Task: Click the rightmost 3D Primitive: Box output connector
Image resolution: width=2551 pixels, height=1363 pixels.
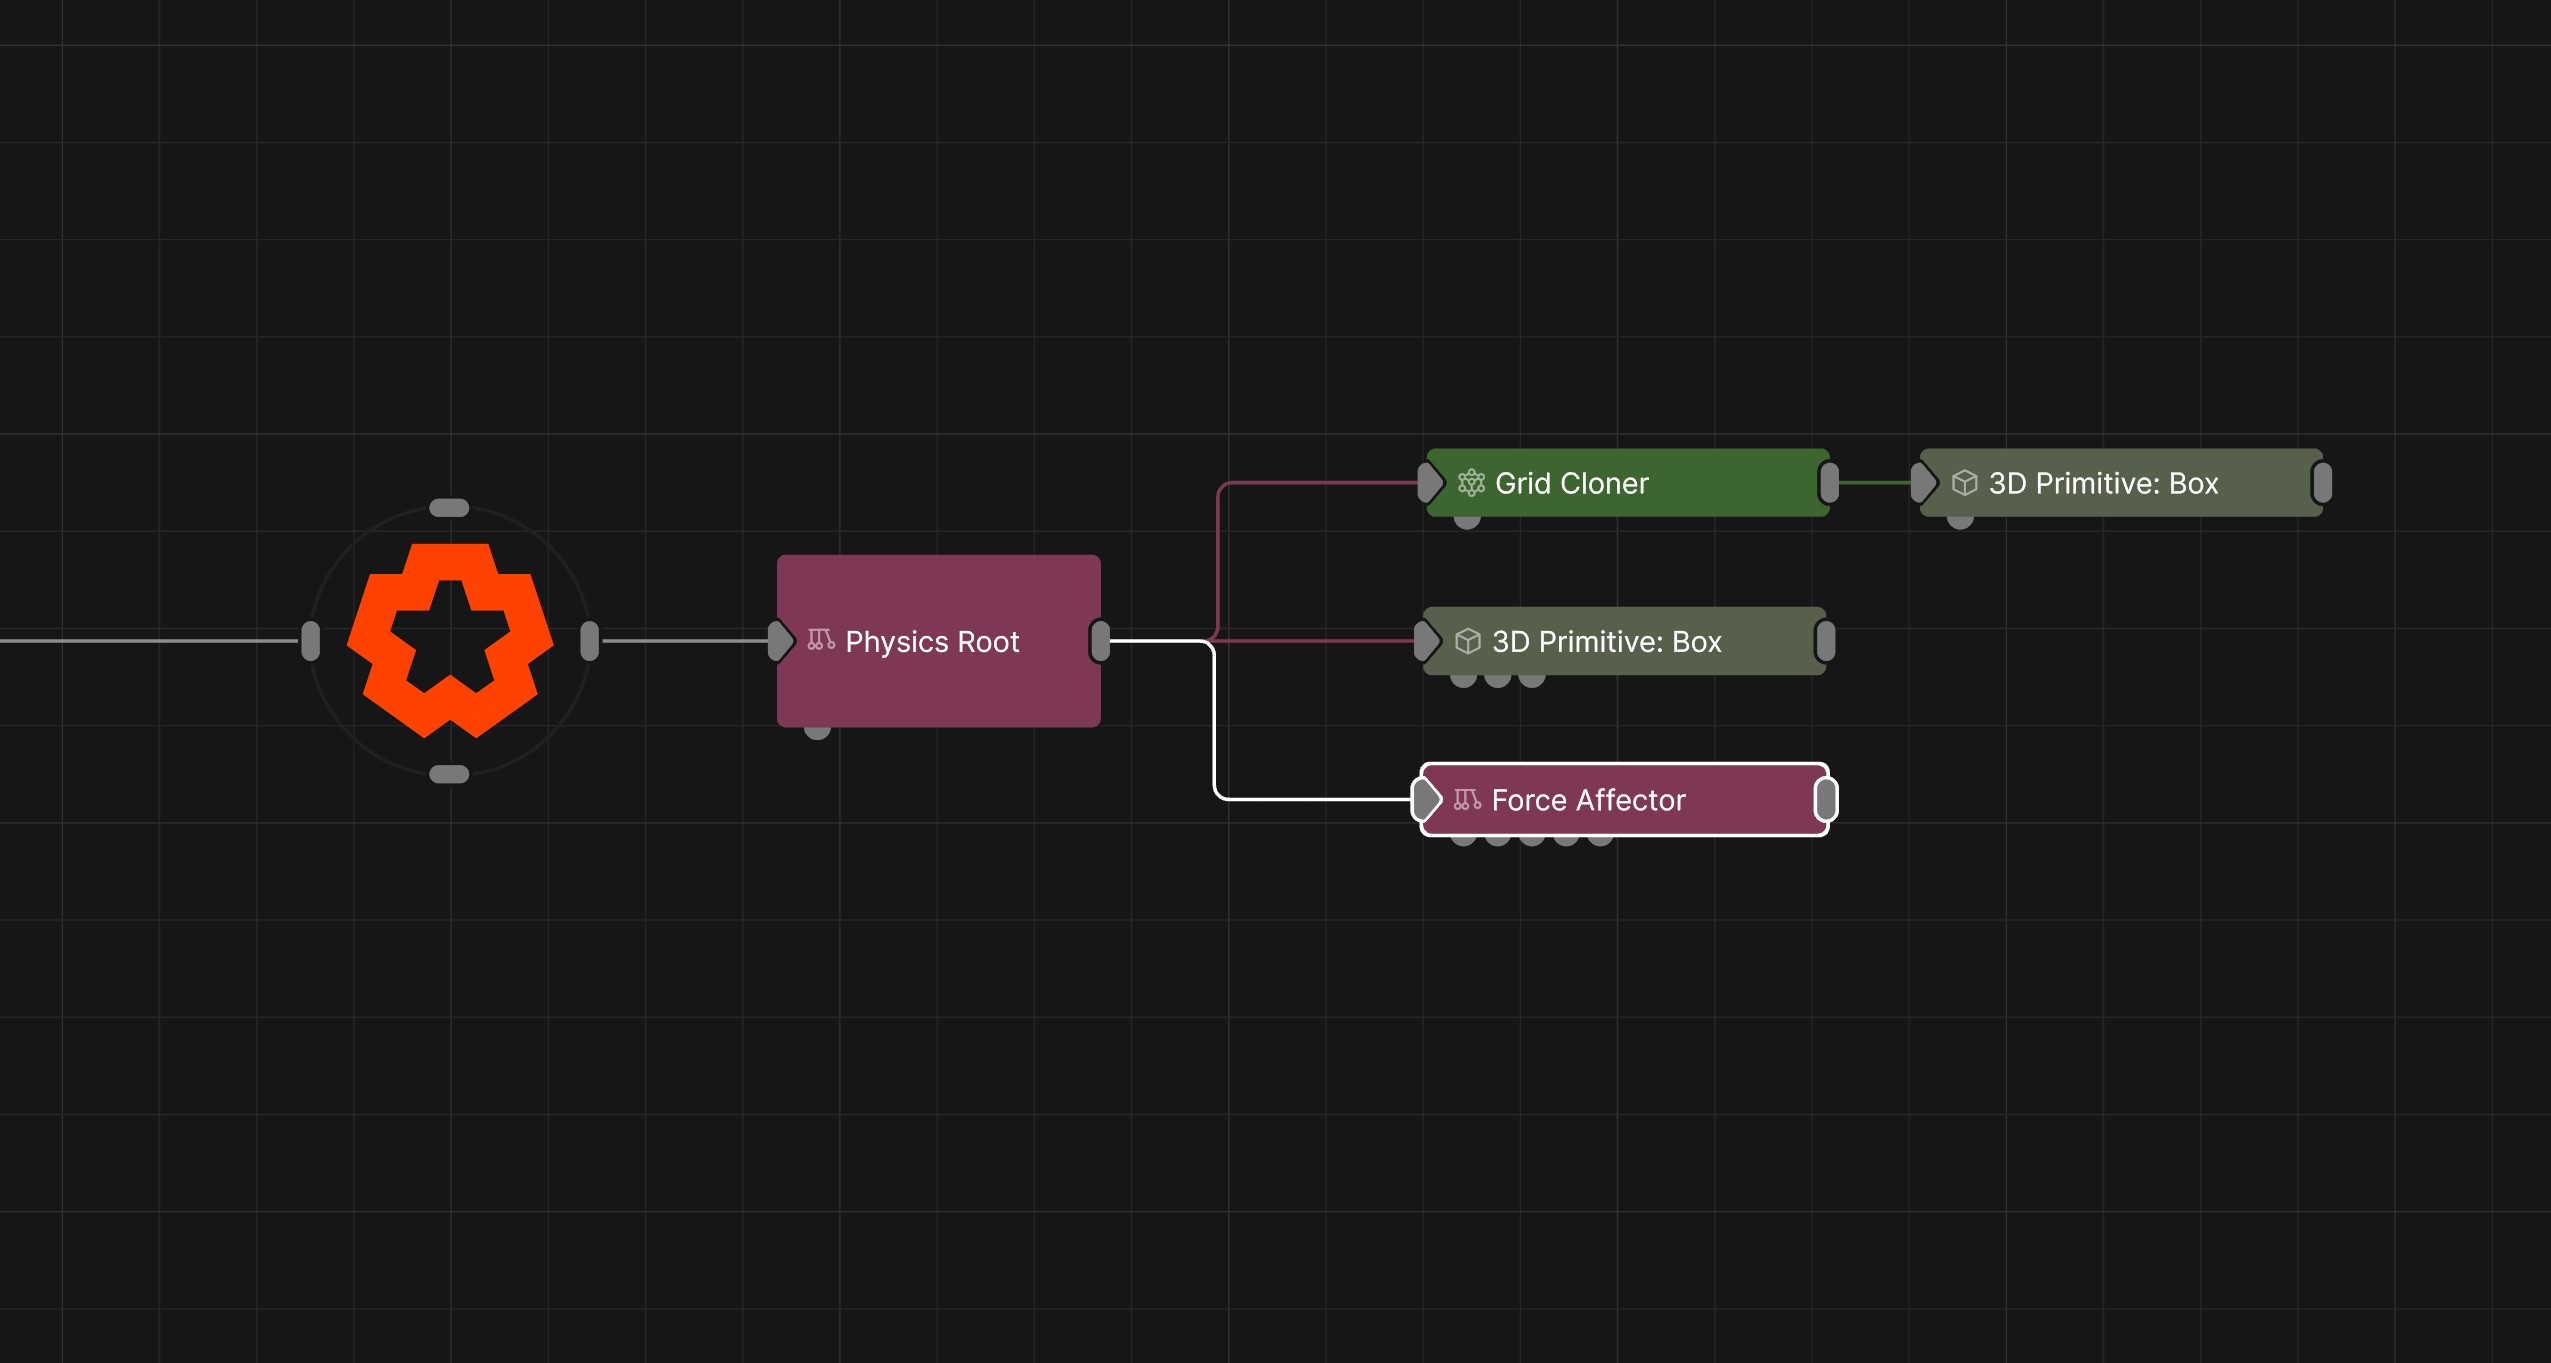Action: 2322,483
